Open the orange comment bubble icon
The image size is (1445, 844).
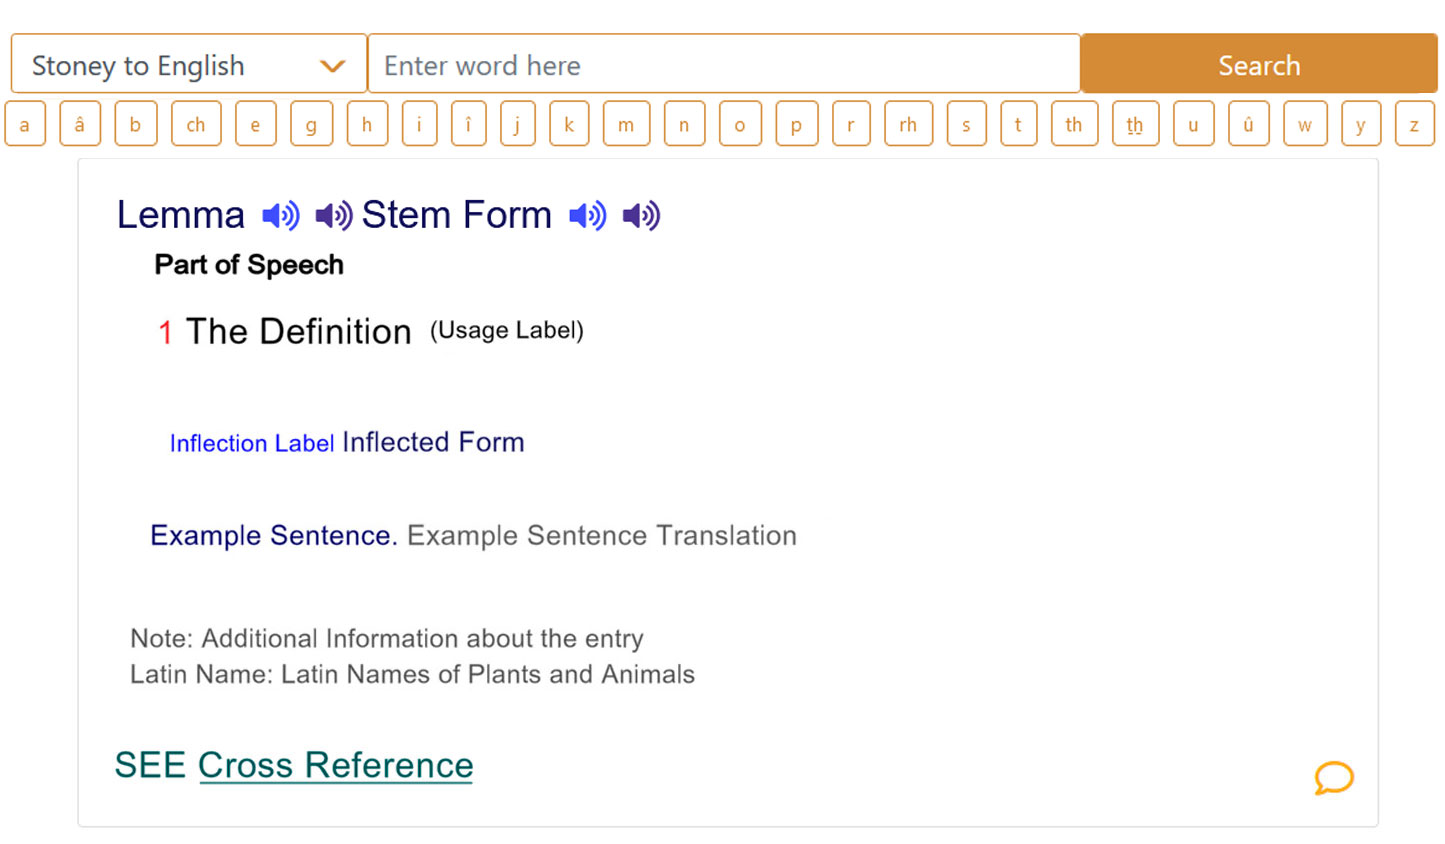1333,777
